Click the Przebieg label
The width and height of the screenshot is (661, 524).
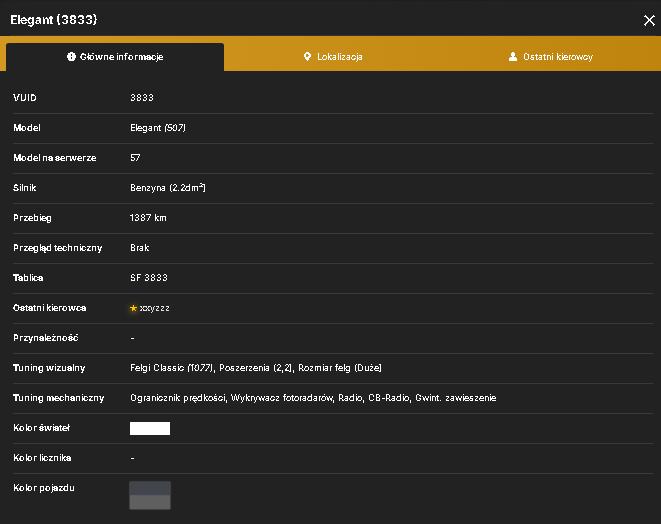(x=32, y=218)
